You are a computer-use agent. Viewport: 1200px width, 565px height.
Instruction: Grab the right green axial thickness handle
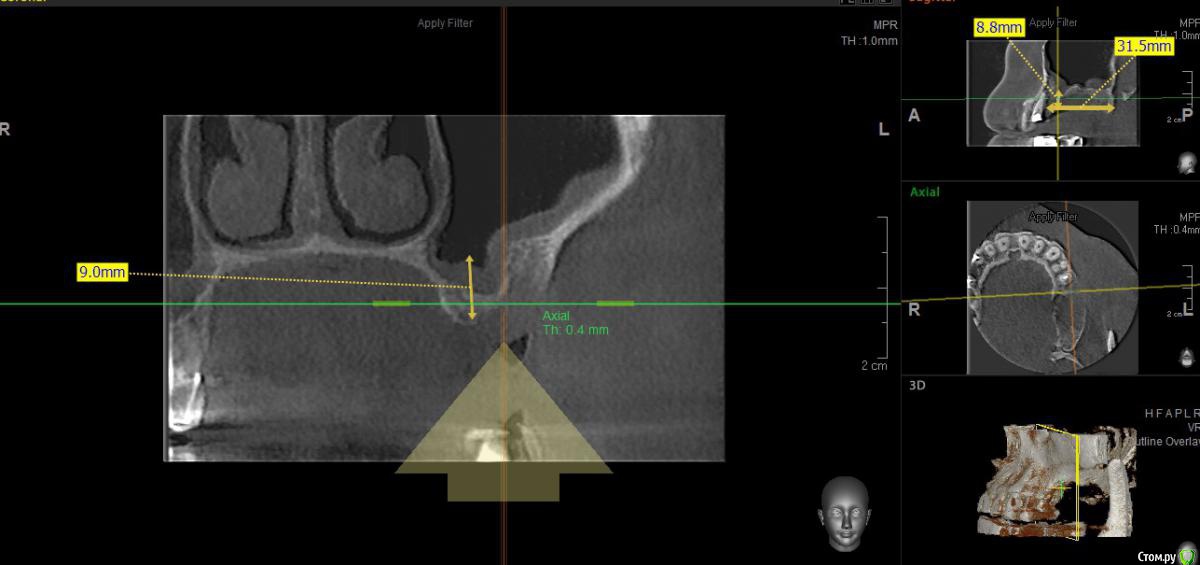(x=615, y=303)
